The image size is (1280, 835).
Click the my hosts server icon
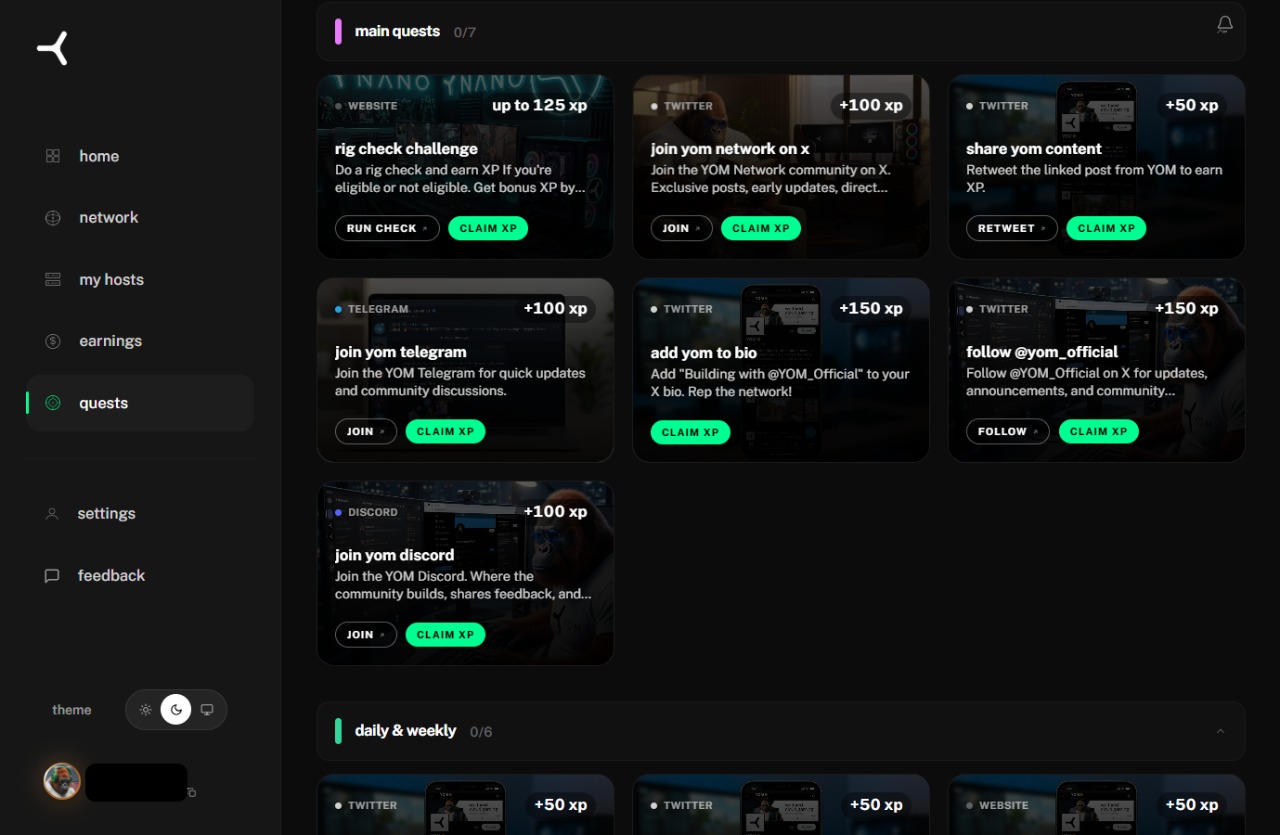53,280
